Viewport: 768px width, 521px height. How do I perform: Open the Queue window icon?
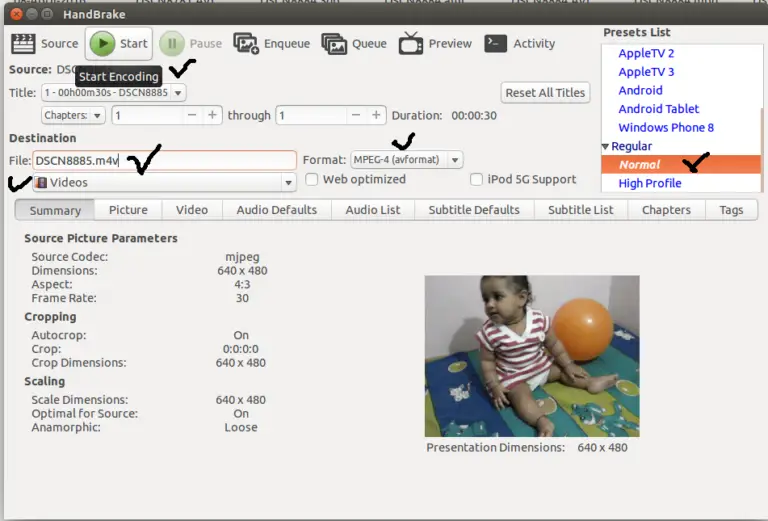[x=334, y=43]
